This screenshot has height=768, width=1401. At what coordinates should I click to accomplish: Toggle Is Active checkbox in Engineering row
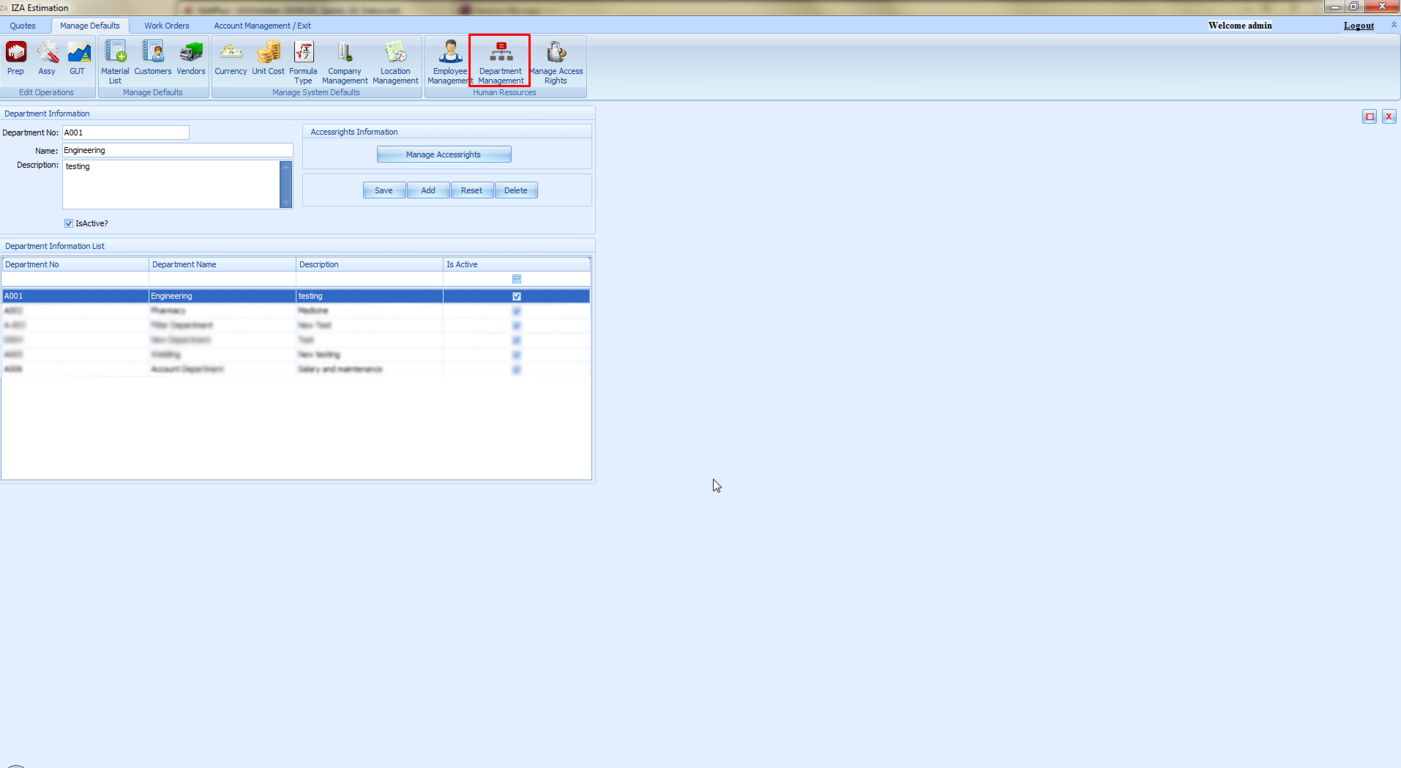pyautogui.click(x=517, y=297)
